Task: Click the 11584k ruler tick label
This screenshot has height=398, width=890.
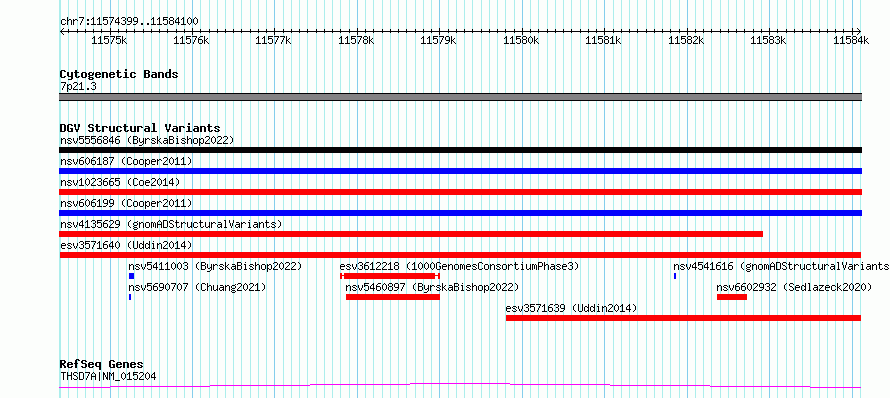Action: click(851, 40)
